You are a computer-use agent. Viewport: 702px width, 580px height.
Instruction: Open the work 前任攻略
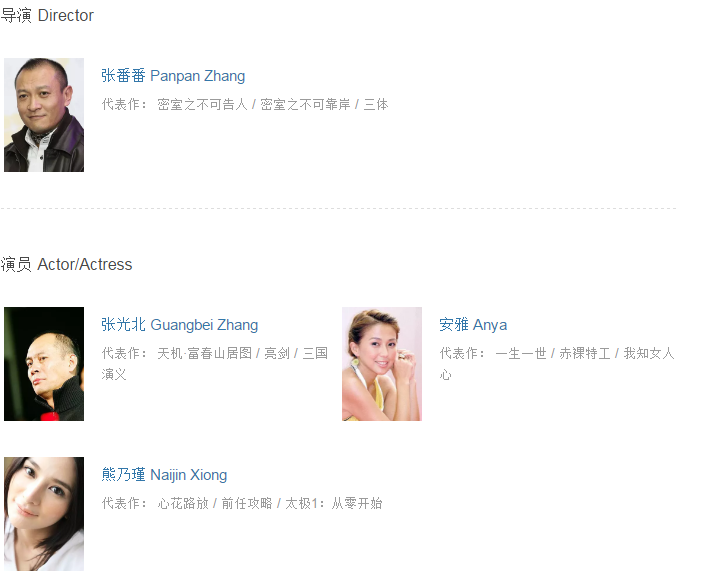(247, 503)
